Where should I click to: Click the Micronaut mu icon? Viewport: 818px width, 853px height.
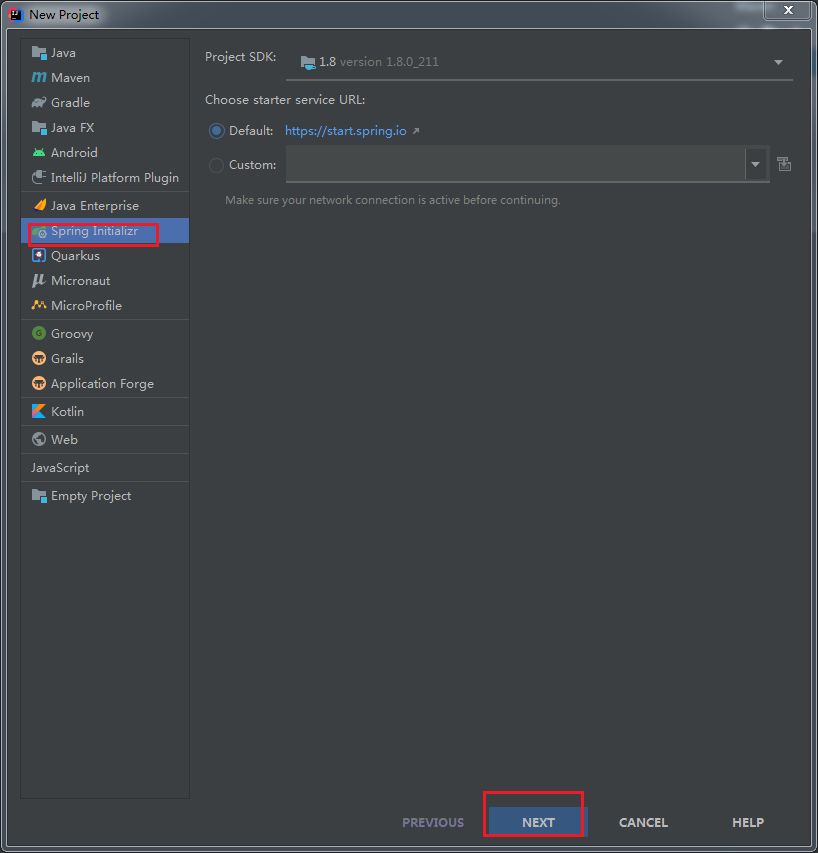click(x=39, y=281)
